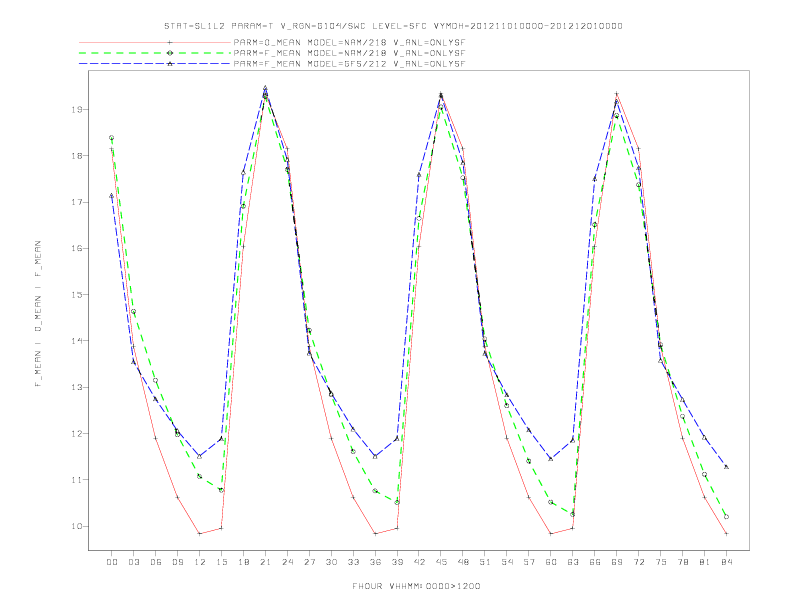Click the blue dashed legend line sample

coord(155,64)
